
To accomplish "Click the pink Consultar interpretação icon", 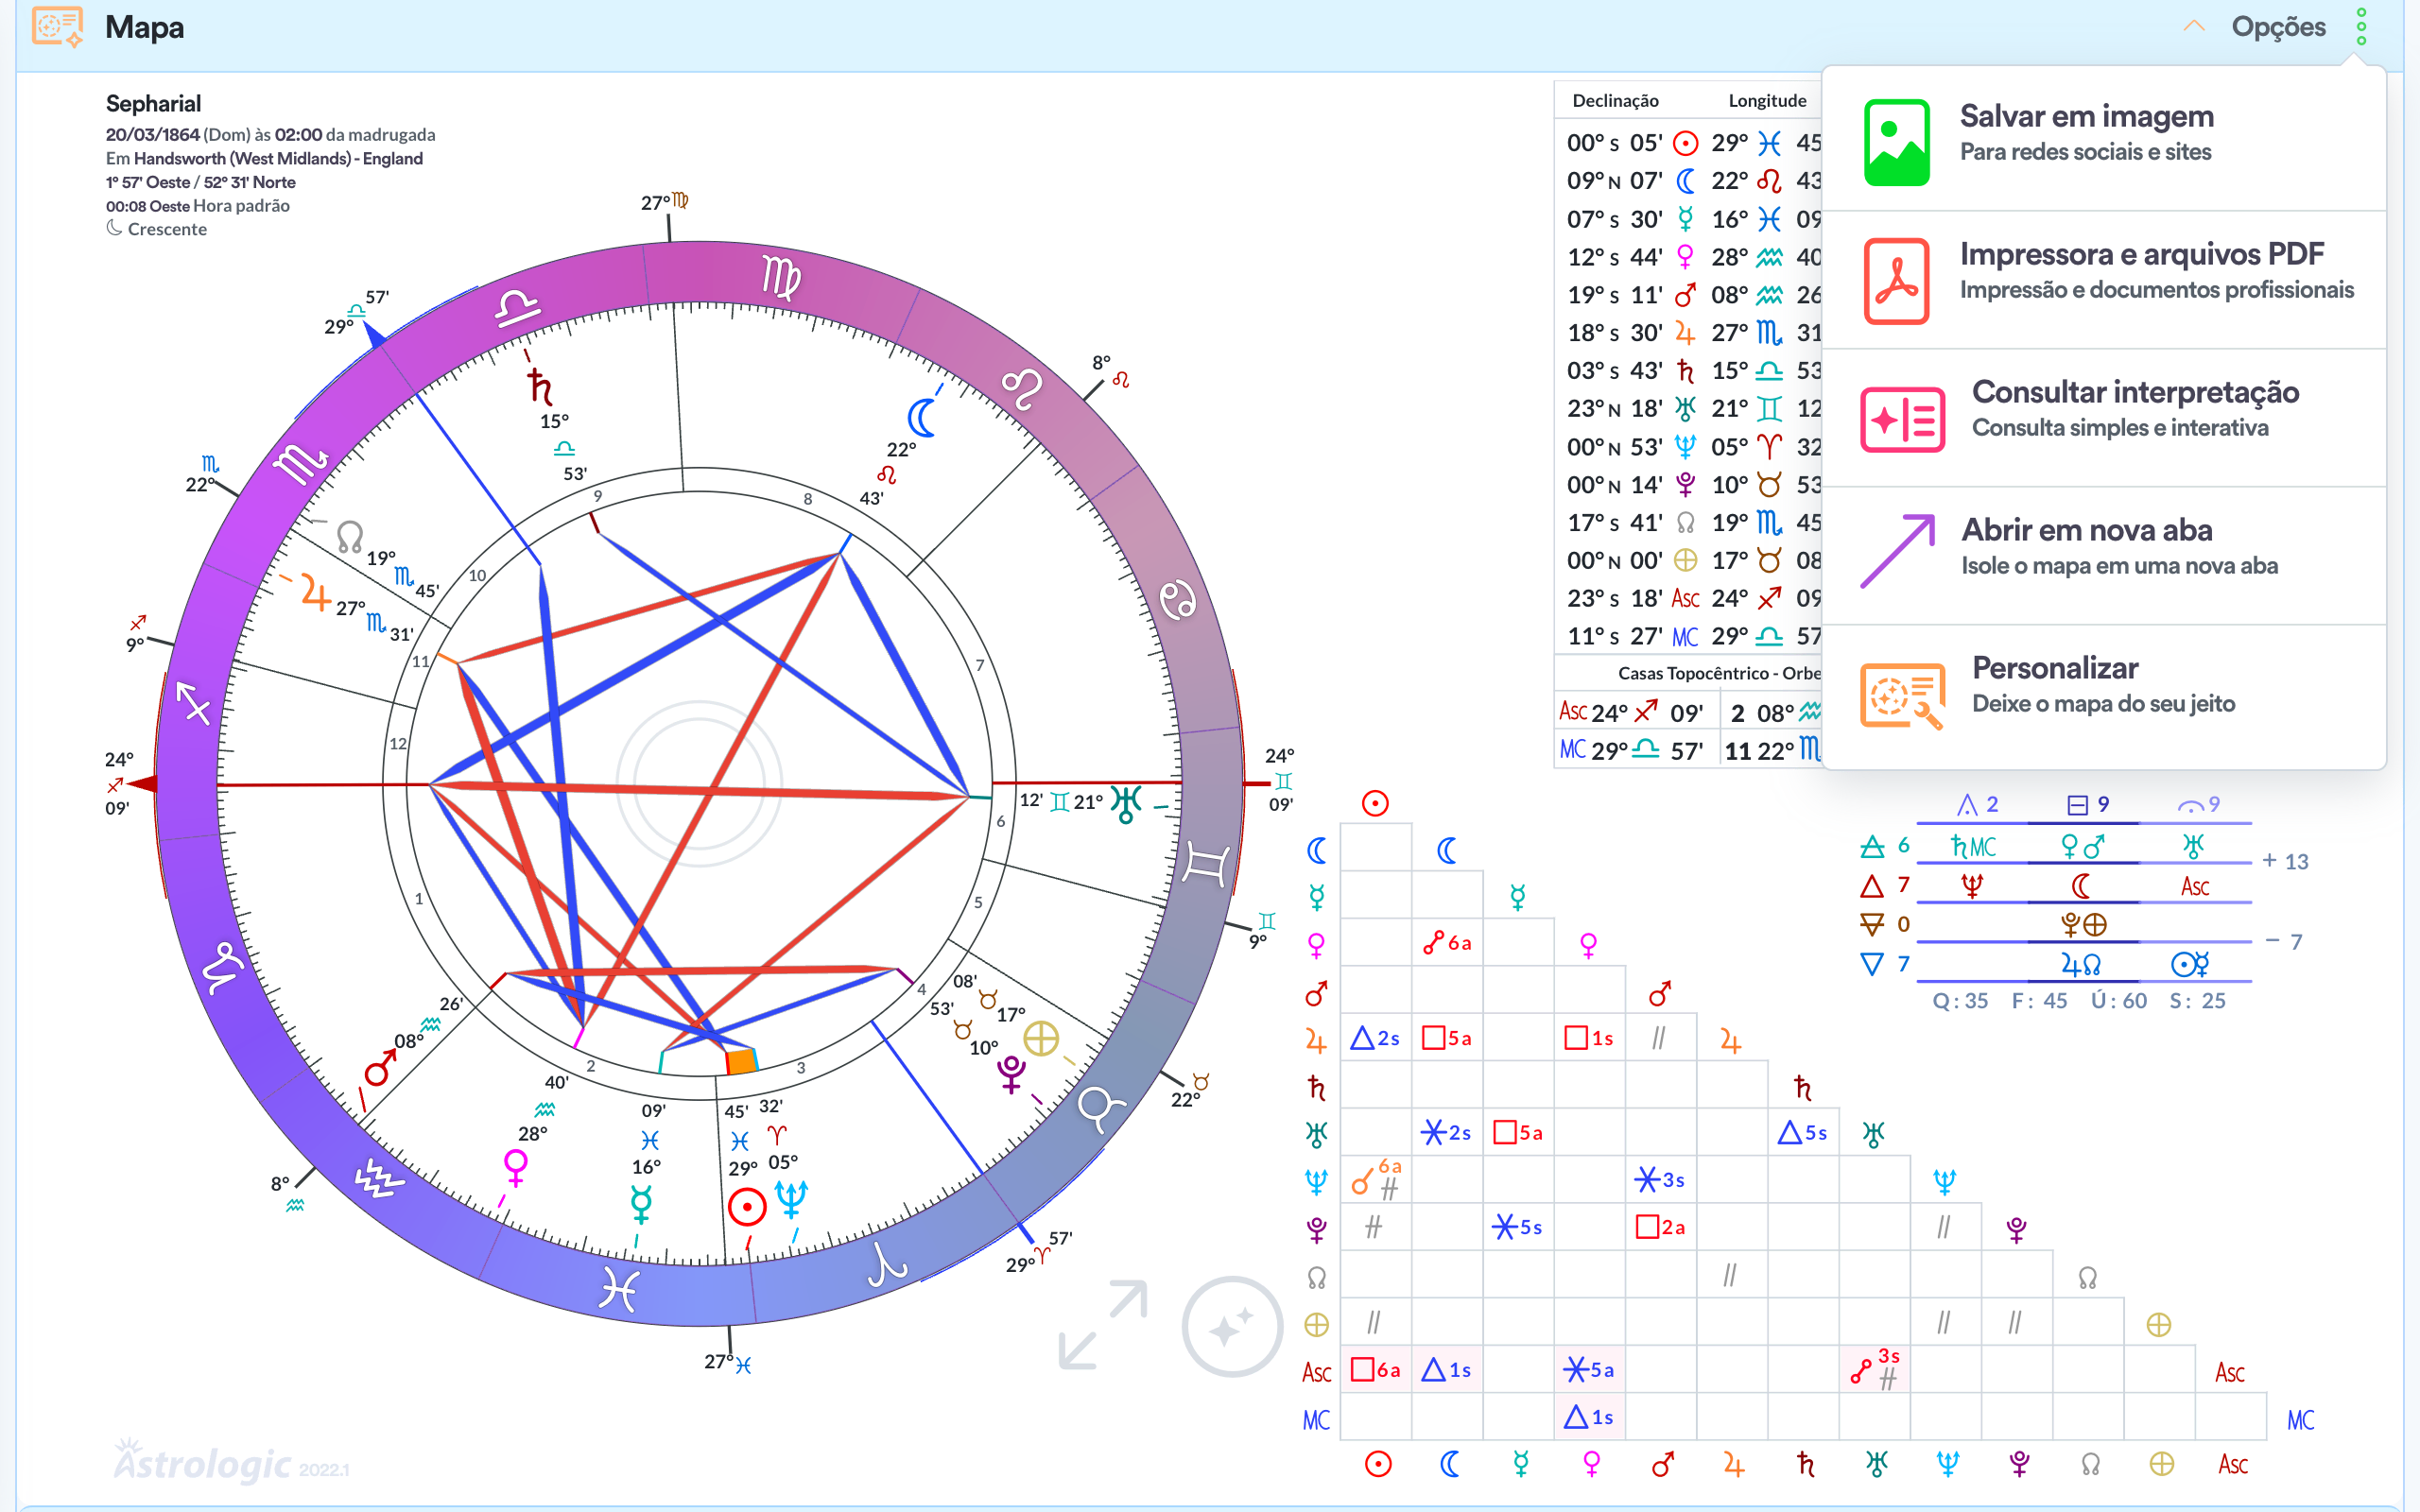I will (x=1902, y=419).
